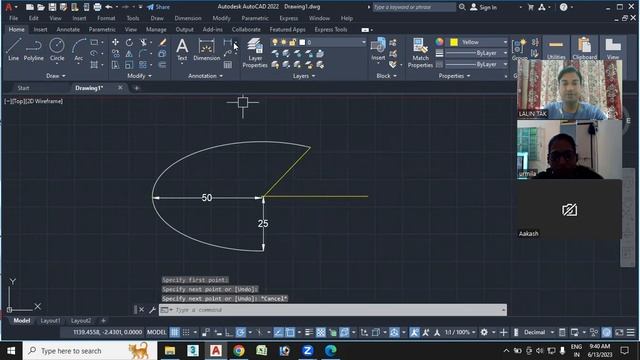Open the Dimension menu

188,18
